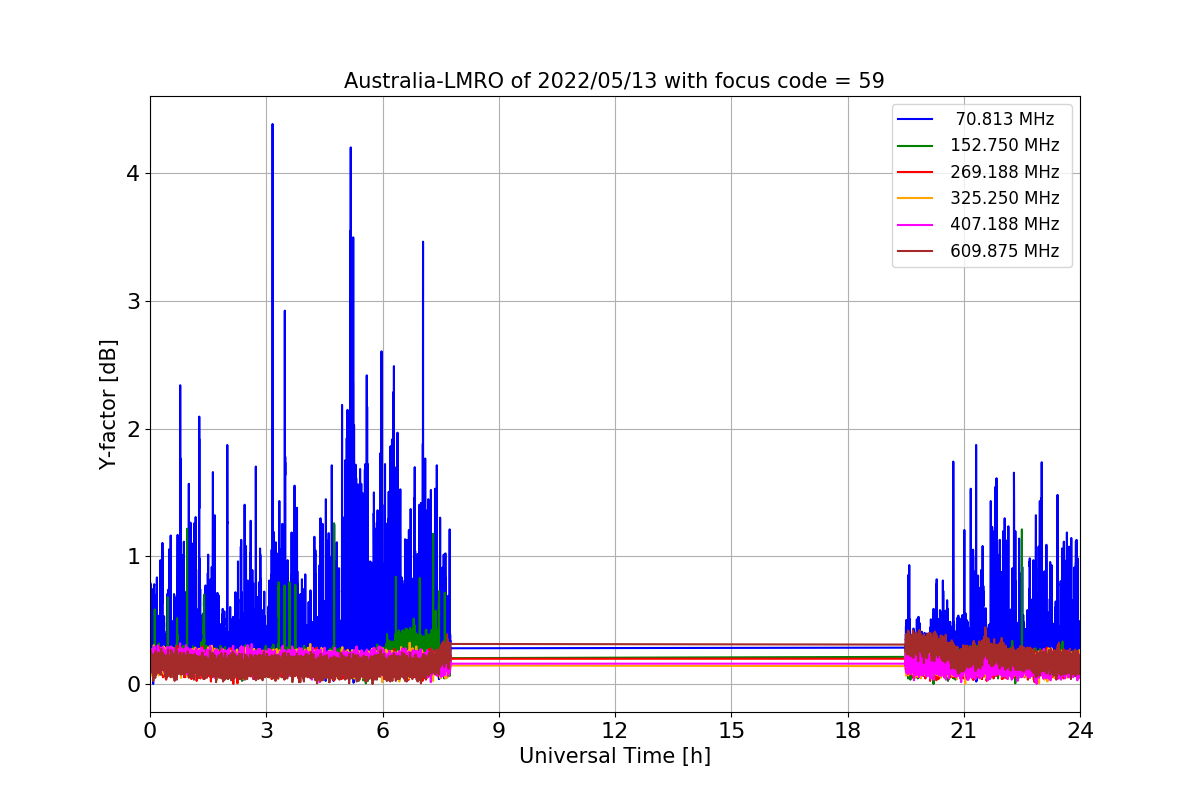Viewport: 1200px width, 800px height.
Task: Select the 325.250 MHz legend label
Action: click(1005, 198)
